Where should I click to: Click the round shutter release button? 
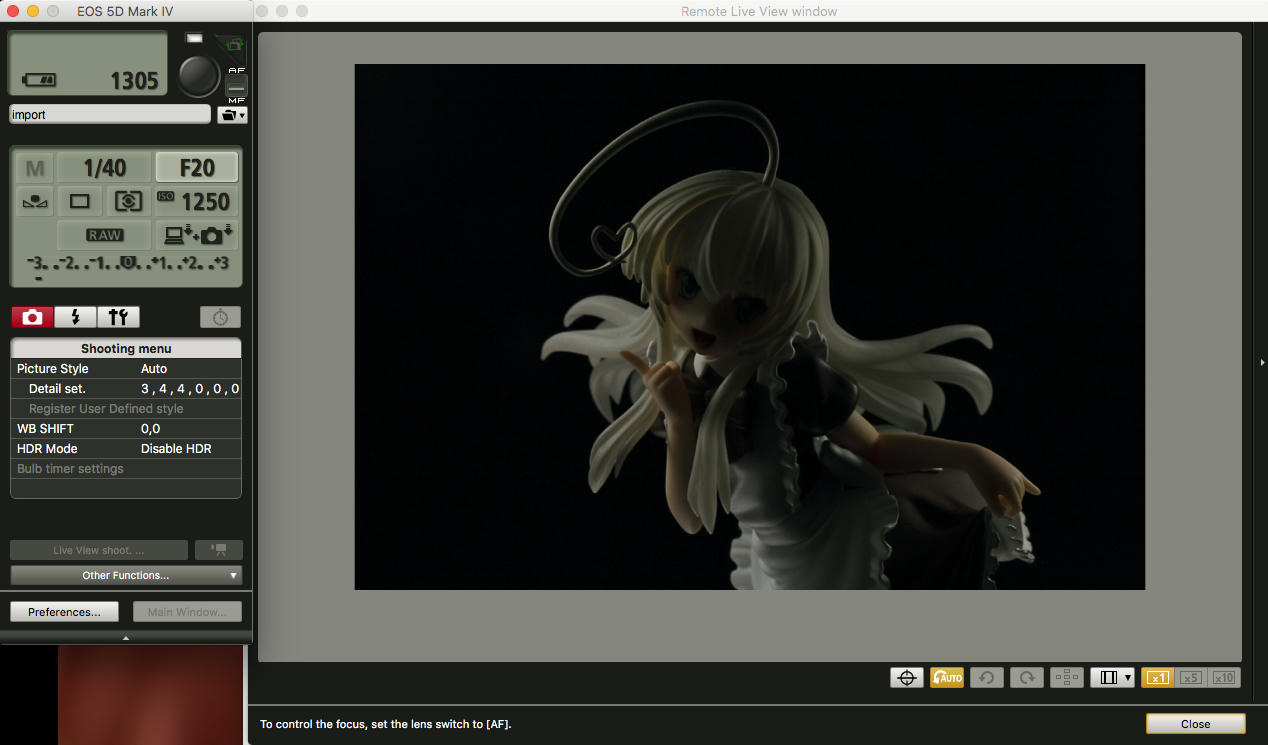tap(199, 75)
